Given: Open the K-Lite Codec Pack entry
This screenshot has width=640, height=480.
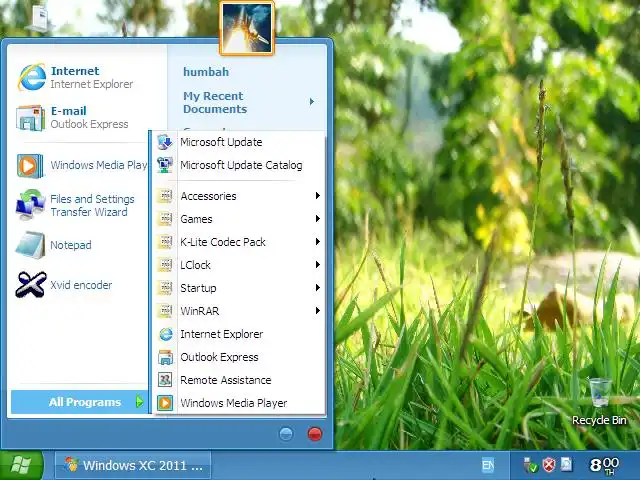Looking at the screenshot, I should [239, 242].
